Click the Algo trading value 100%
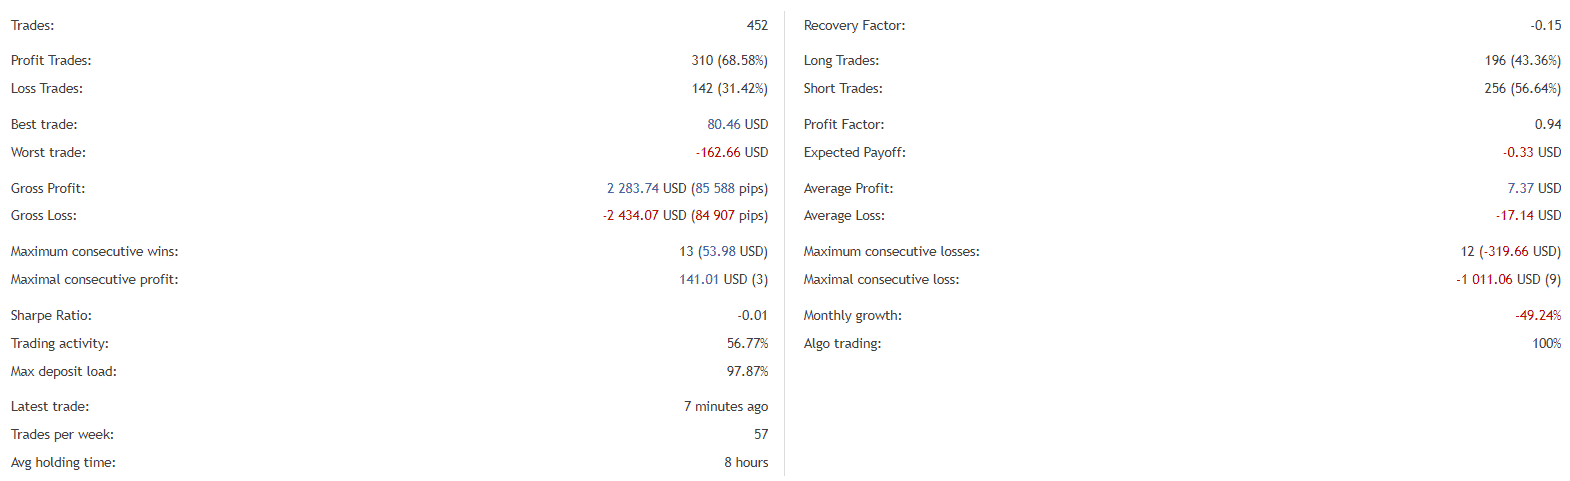This screenshot has width=1570, height=481. click(x=1547, y=343)
